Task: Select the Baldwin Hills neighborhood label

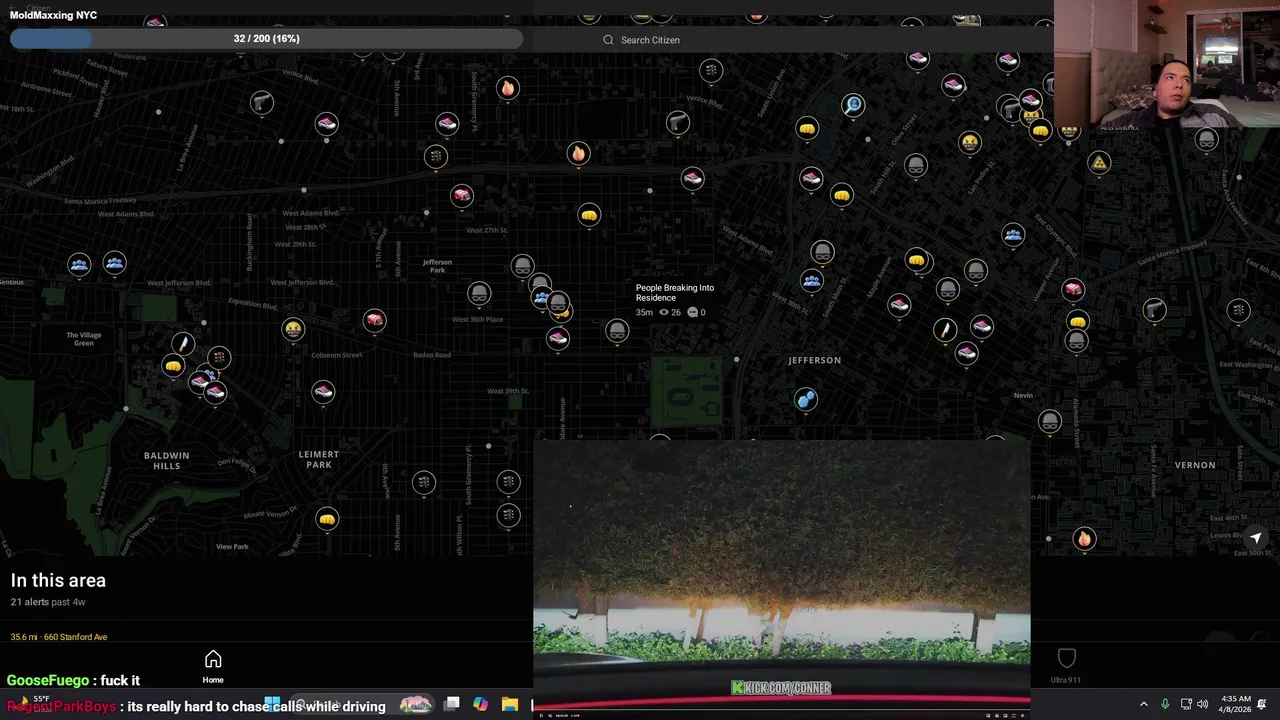Action: pyautogui.click(x=166, y=460)
